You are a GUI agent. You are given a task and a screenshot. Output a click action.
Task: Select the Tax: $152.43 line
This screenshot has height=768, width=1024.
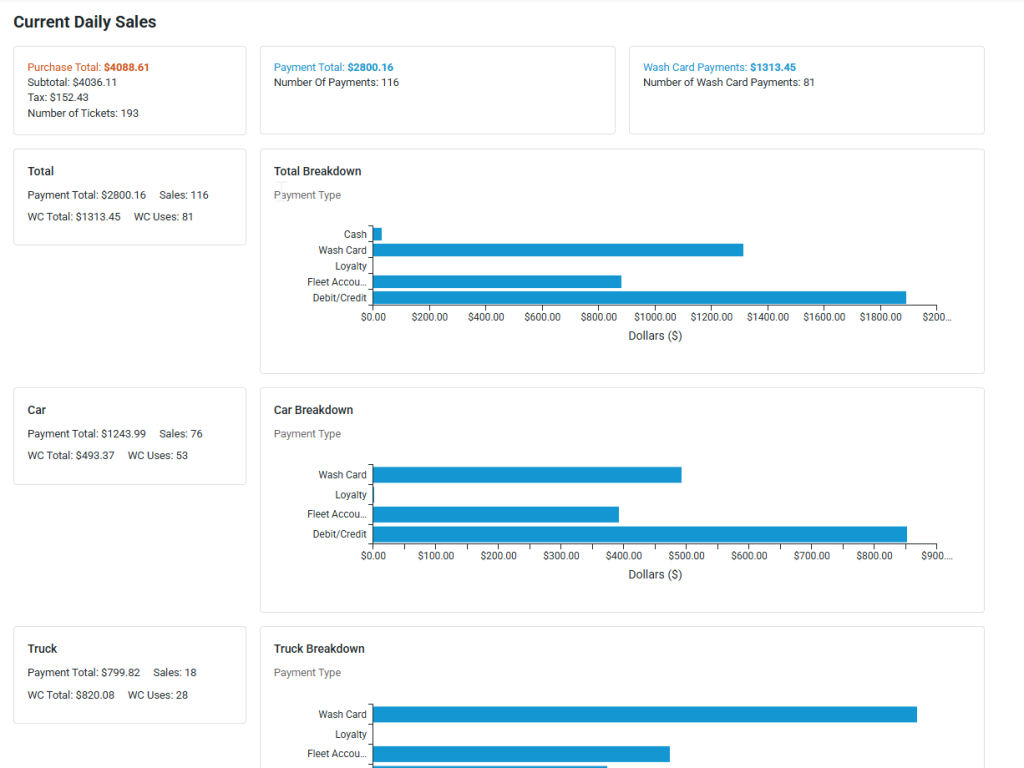(57, 97)
